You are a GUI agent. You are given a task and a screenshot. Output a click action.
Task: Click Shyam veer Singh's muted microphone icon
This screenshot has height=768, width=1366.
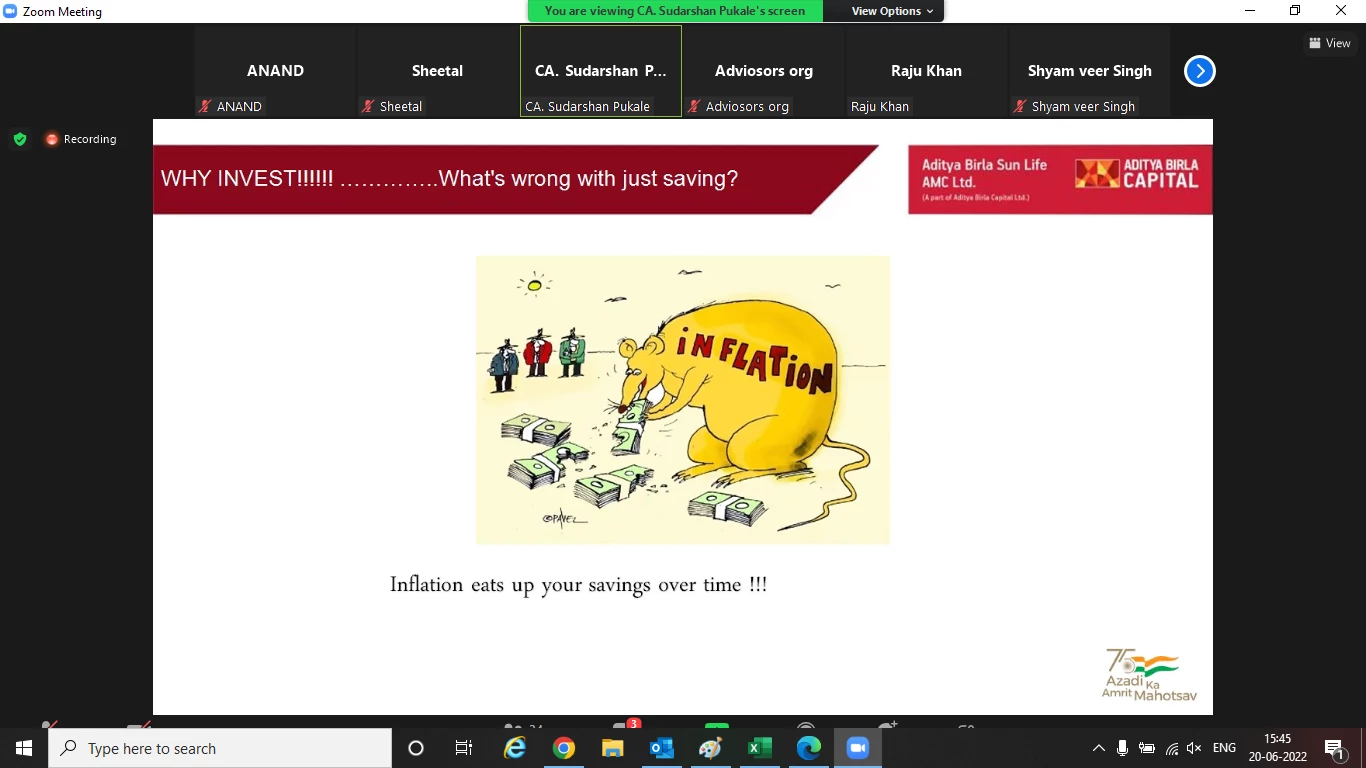coord(1020,106)
